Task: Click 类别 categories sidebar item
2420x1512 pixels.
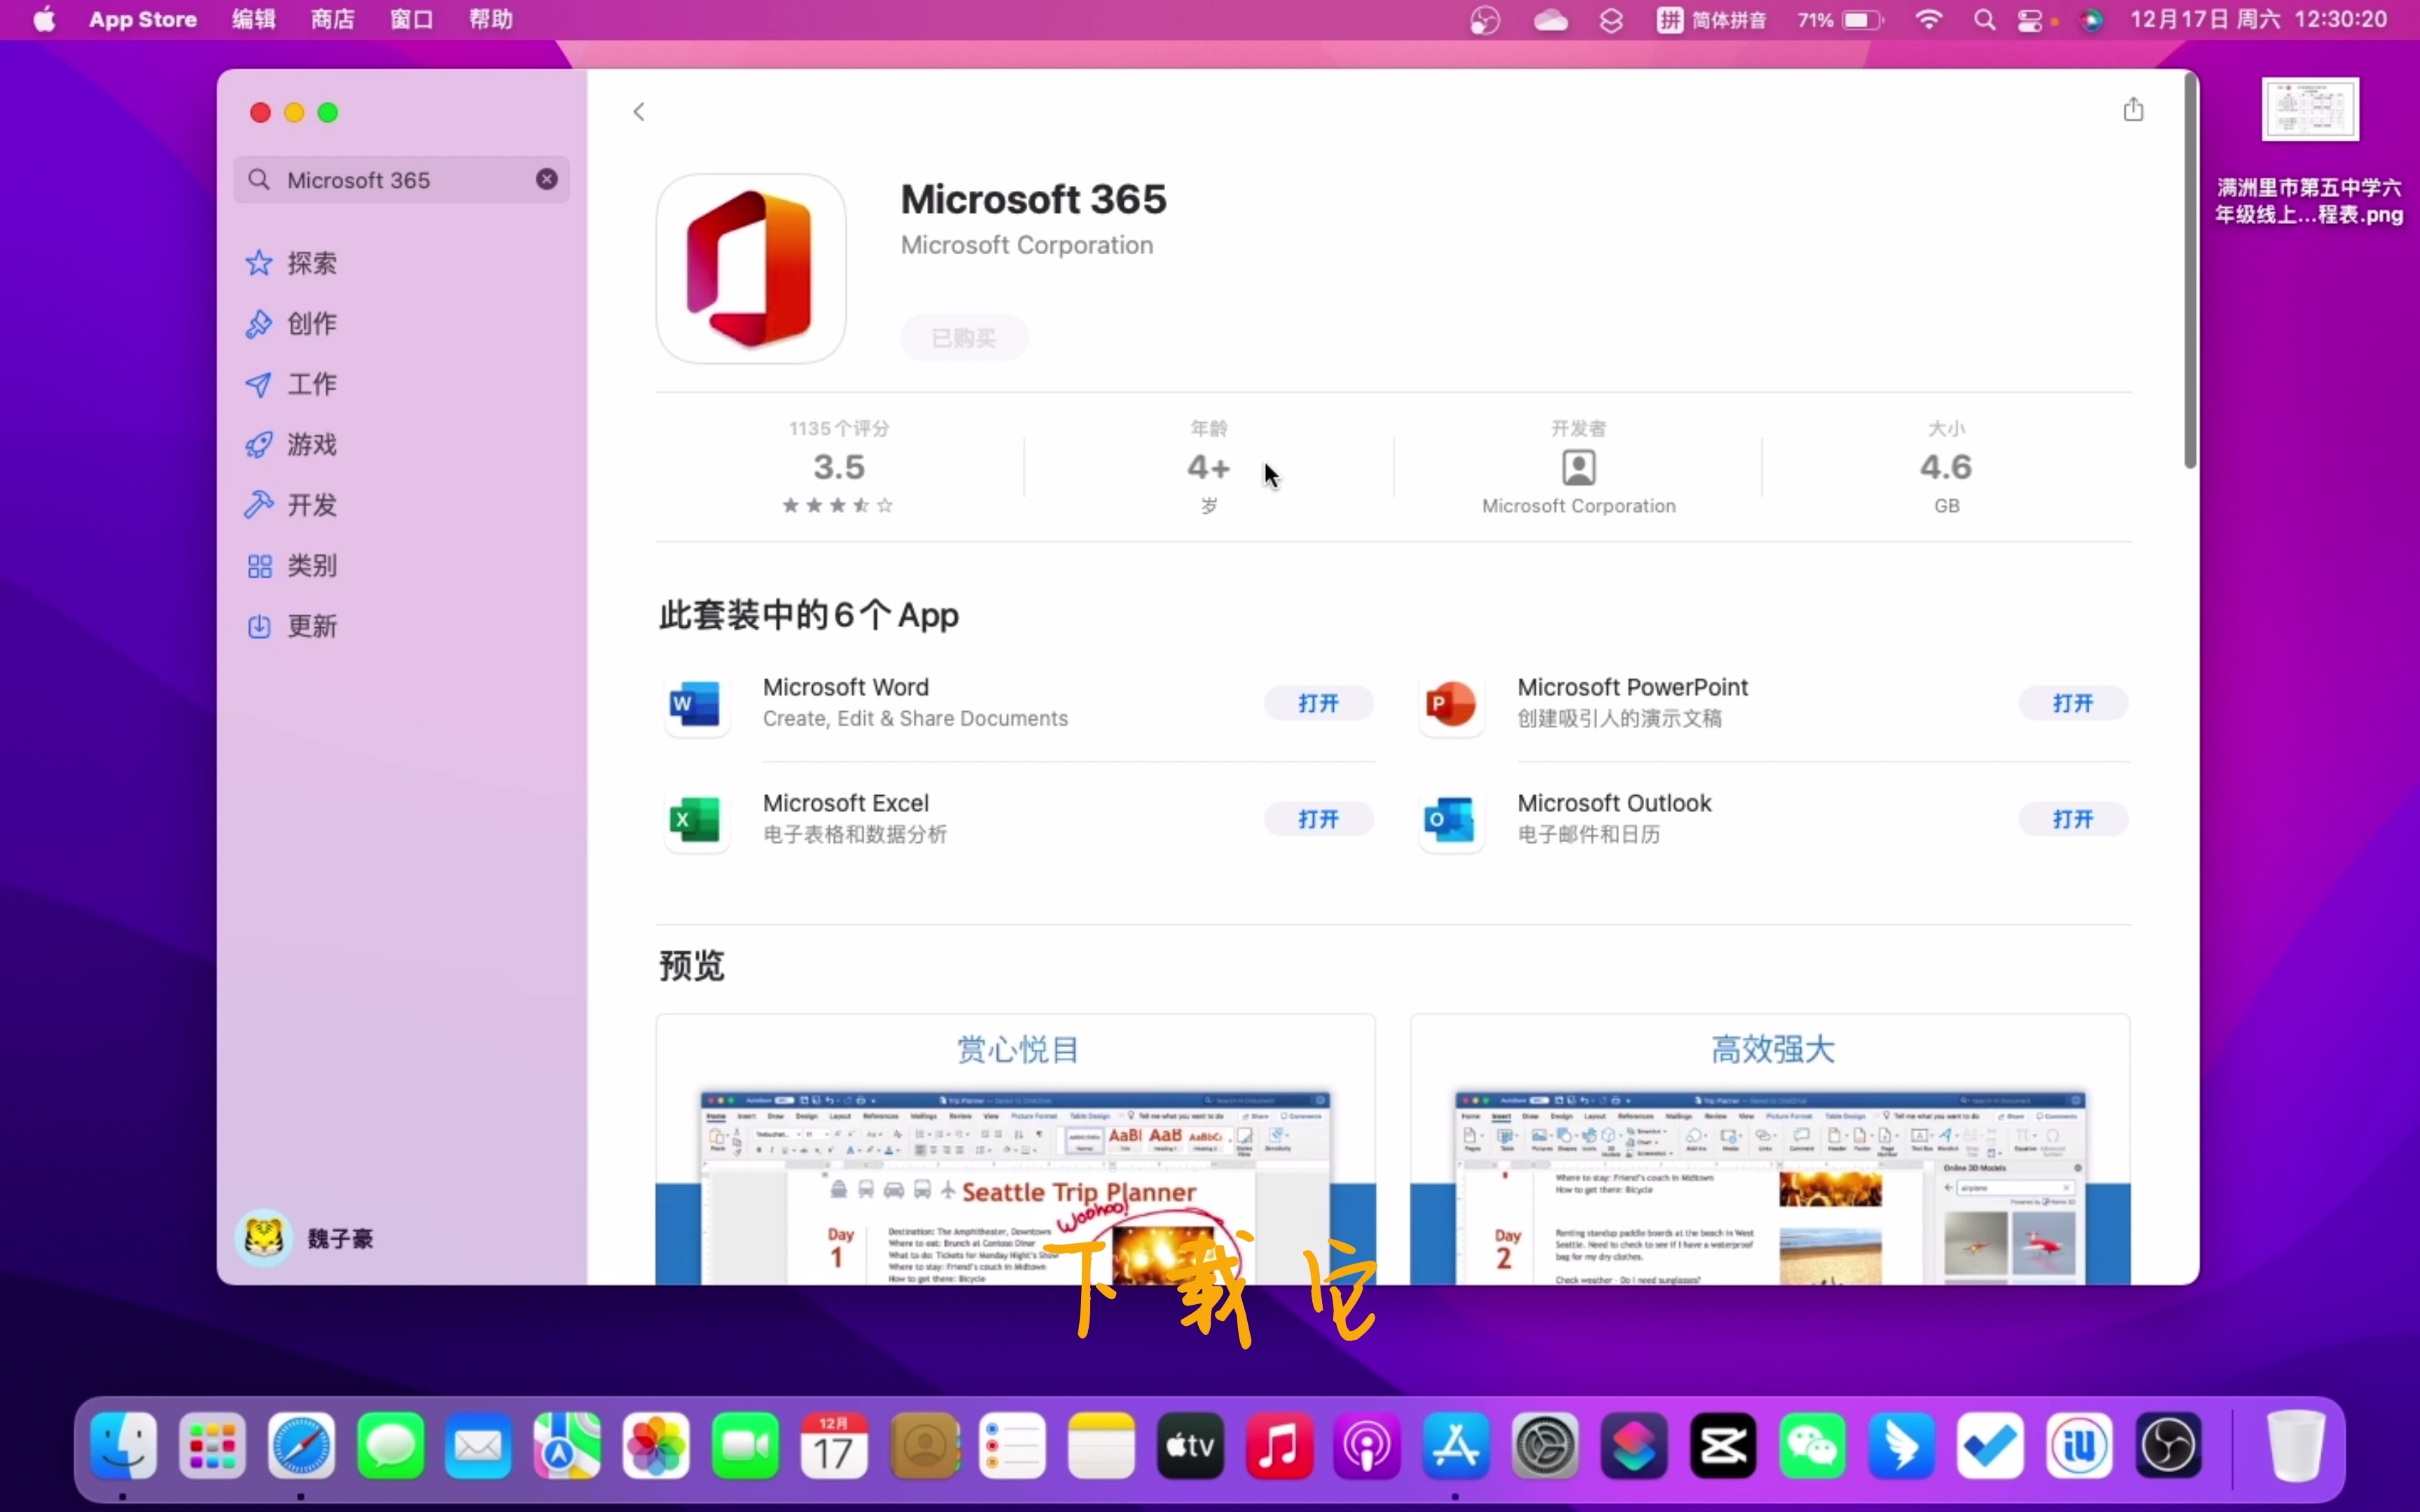Action: coord(310,564)
